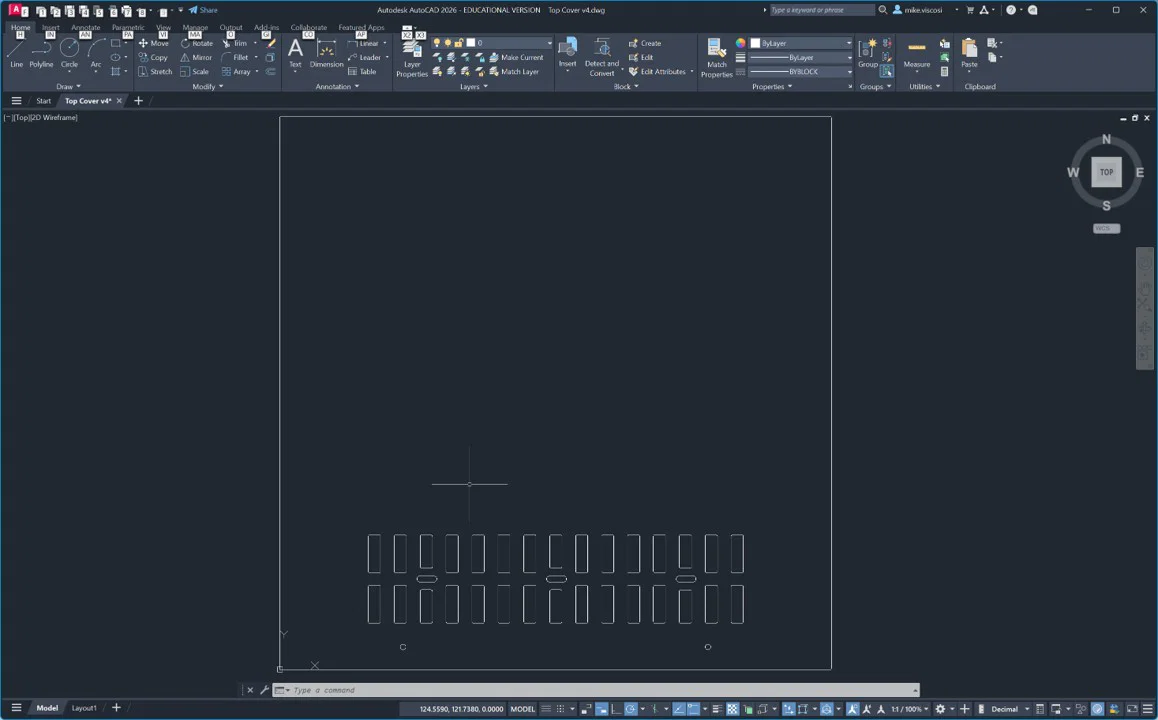
Task: Click Match Properties tool
Action: point(716,58)
